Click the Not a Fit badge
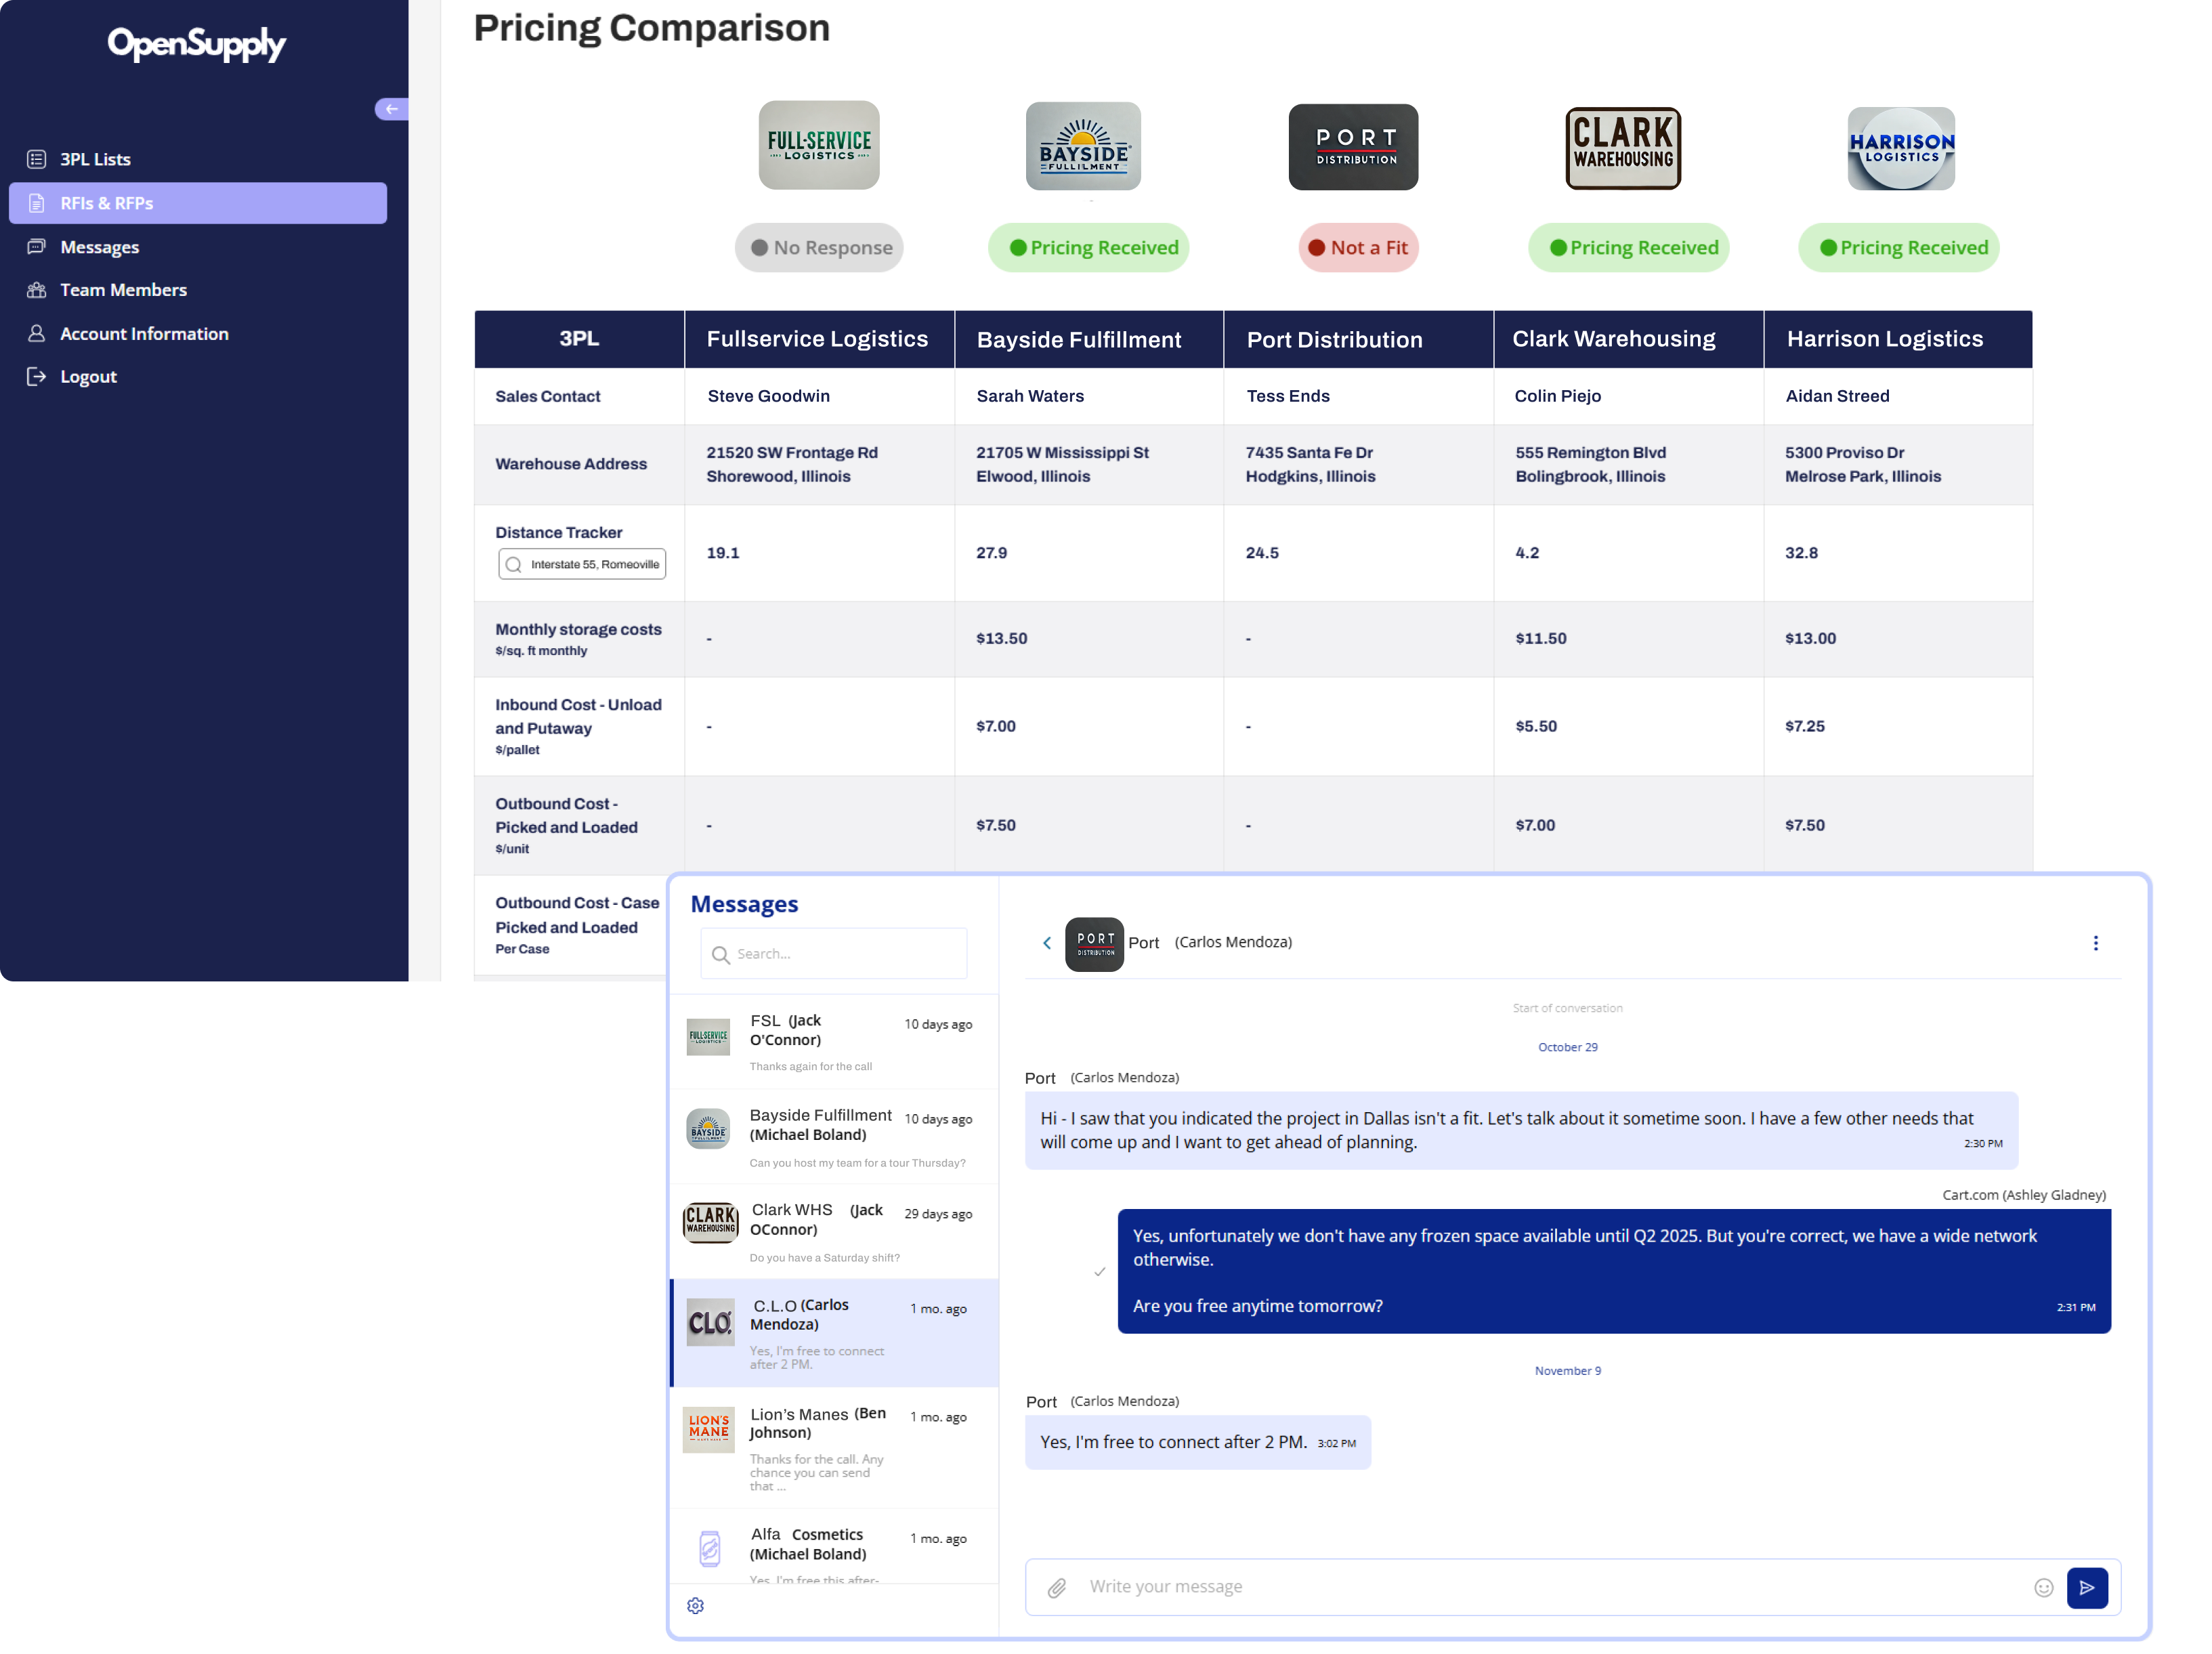Viewport: 2212px width, 1654px height. tap(1358, 248)
